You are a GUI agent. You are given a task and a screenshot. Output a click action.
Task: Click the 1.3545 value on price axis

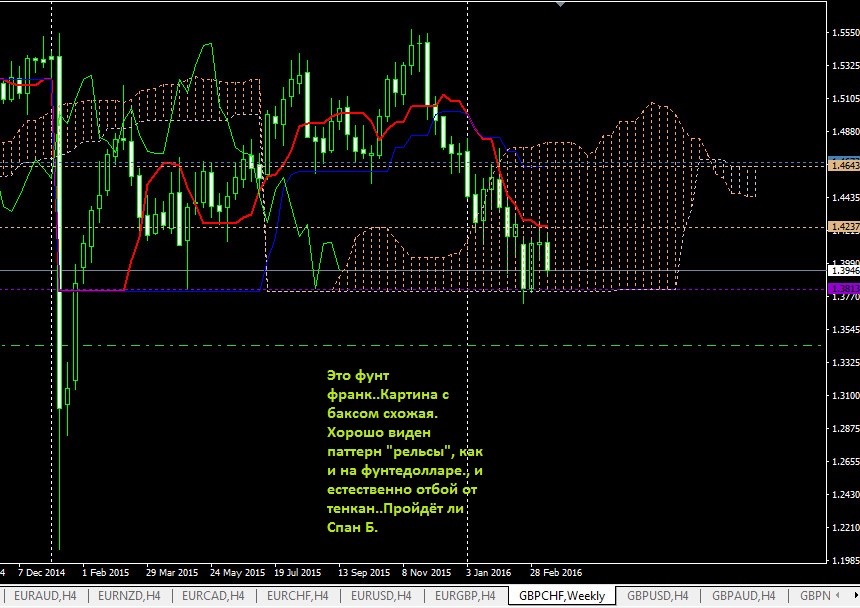tap(846, 329)
